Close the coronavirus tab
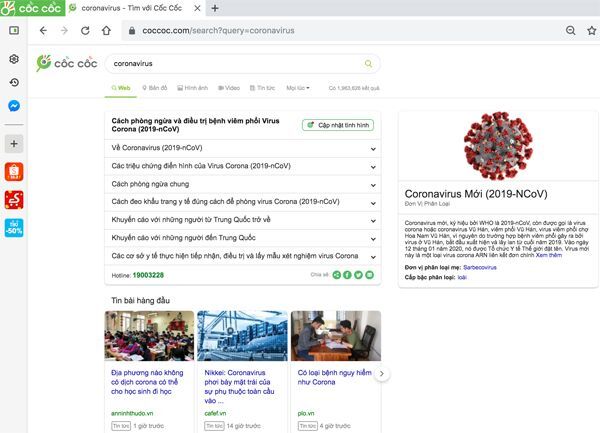This screenshot has width=600, height=433. pyautogui.click(x=197, y=8)
